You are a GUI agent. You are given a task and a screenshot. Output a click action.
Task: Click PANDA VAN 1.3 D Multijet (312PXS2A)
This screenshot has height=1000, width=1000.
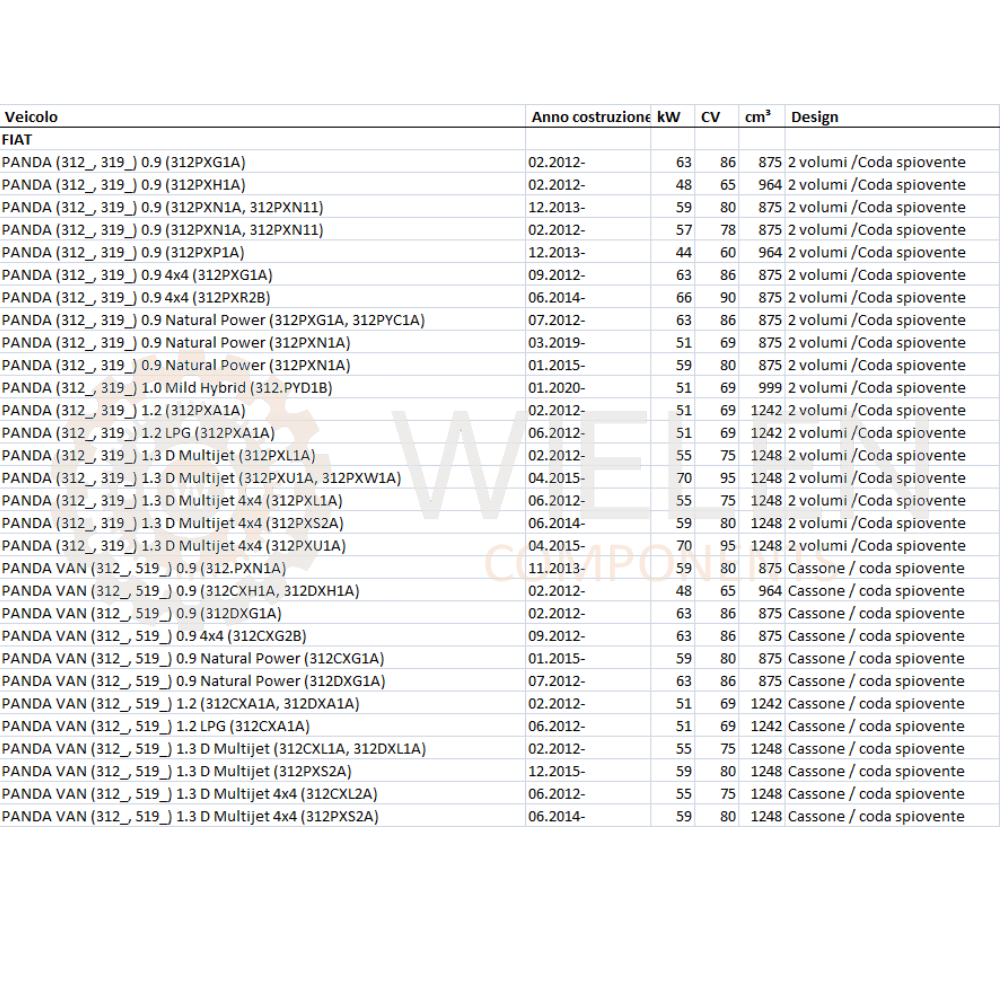coord(262,772)
